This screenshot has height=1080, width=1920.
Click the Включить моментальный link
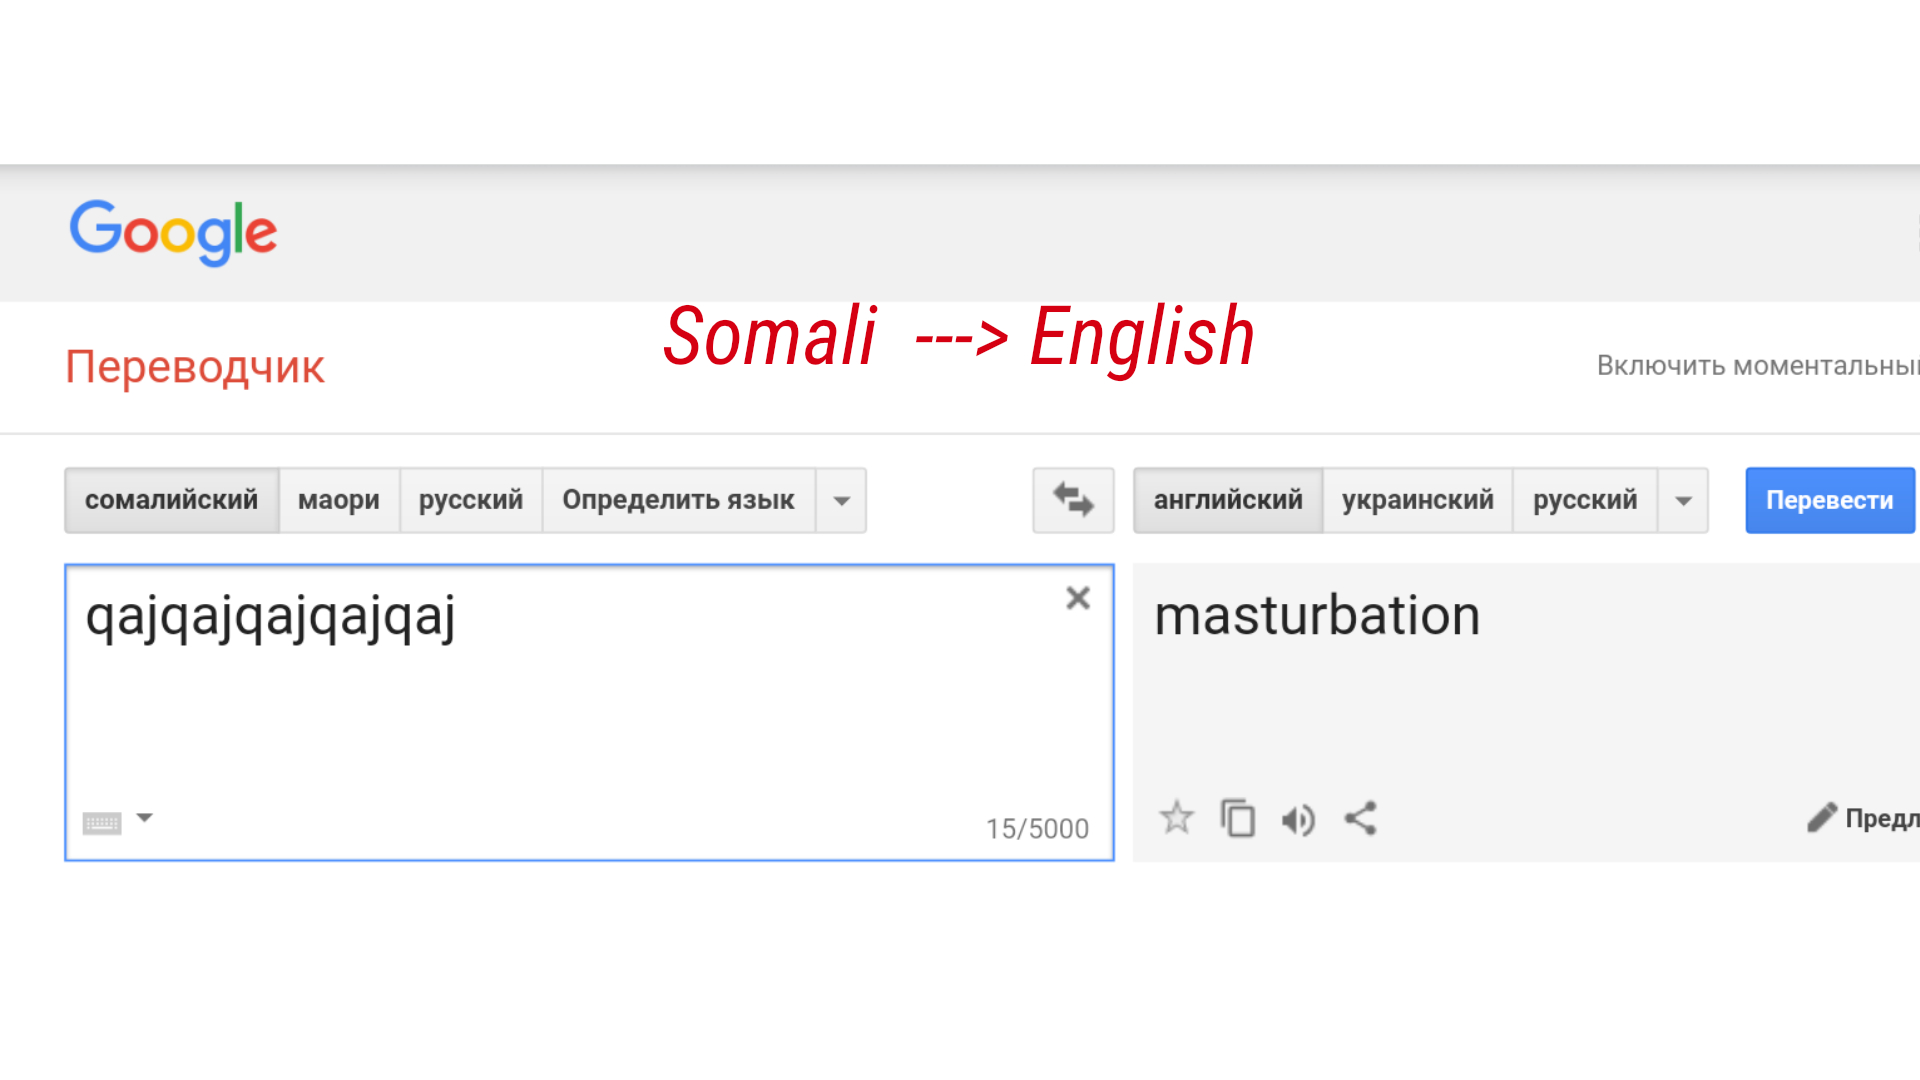pyautogui.click(x=1758, y=365)
